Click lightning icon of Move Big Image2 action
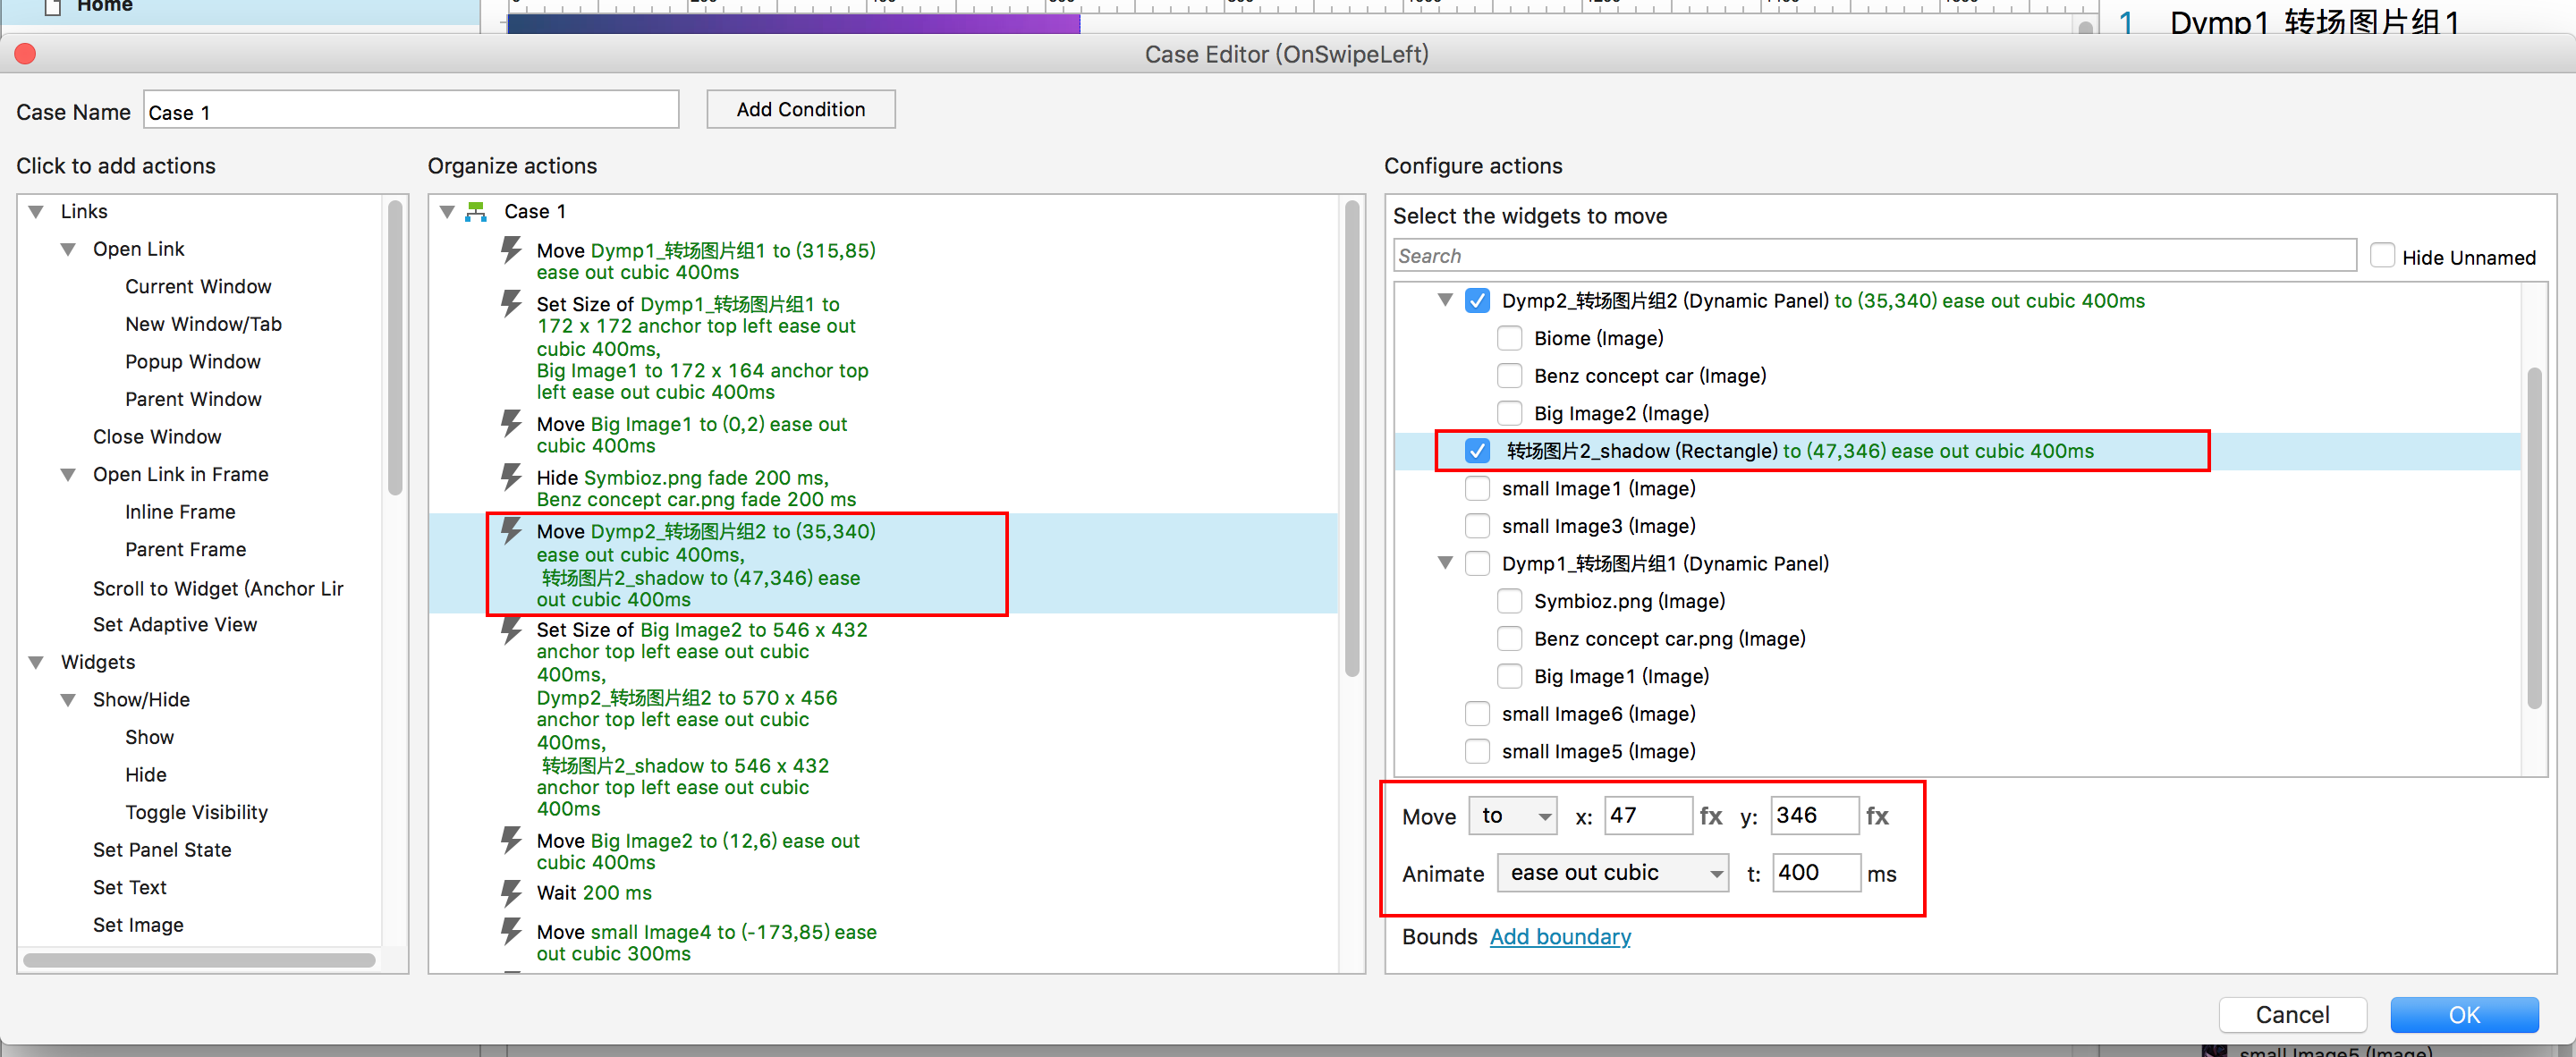This screenshot has width=2576, height=1057. pyautogui.click(x=511, y=840)
